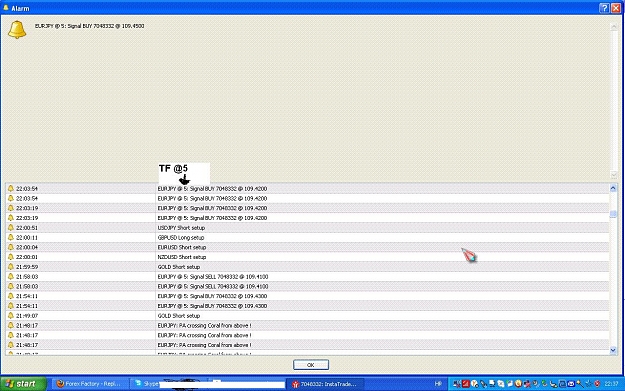This screenshot has height=391, width=625.
Task: Click bell icon of USDJPY Short setup row
Action: click(x=11, y=228)
